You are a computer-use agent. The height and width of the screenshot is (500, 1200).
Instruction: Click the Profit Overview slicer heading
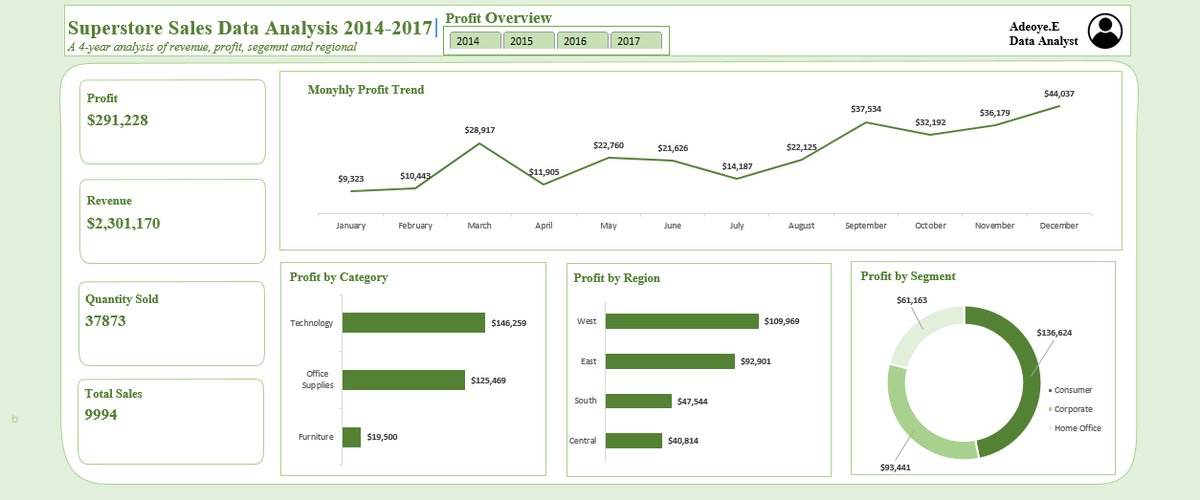(x=498, y=18)
